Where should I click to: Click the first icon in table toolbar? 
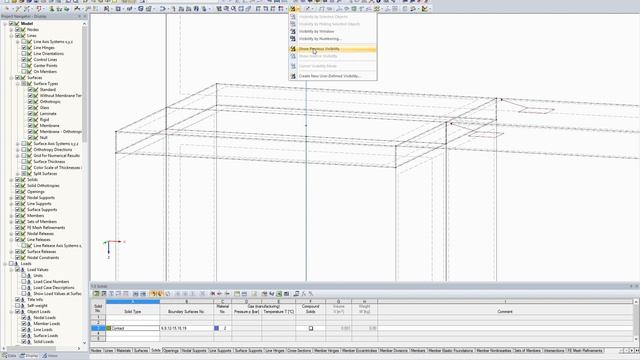96,294
